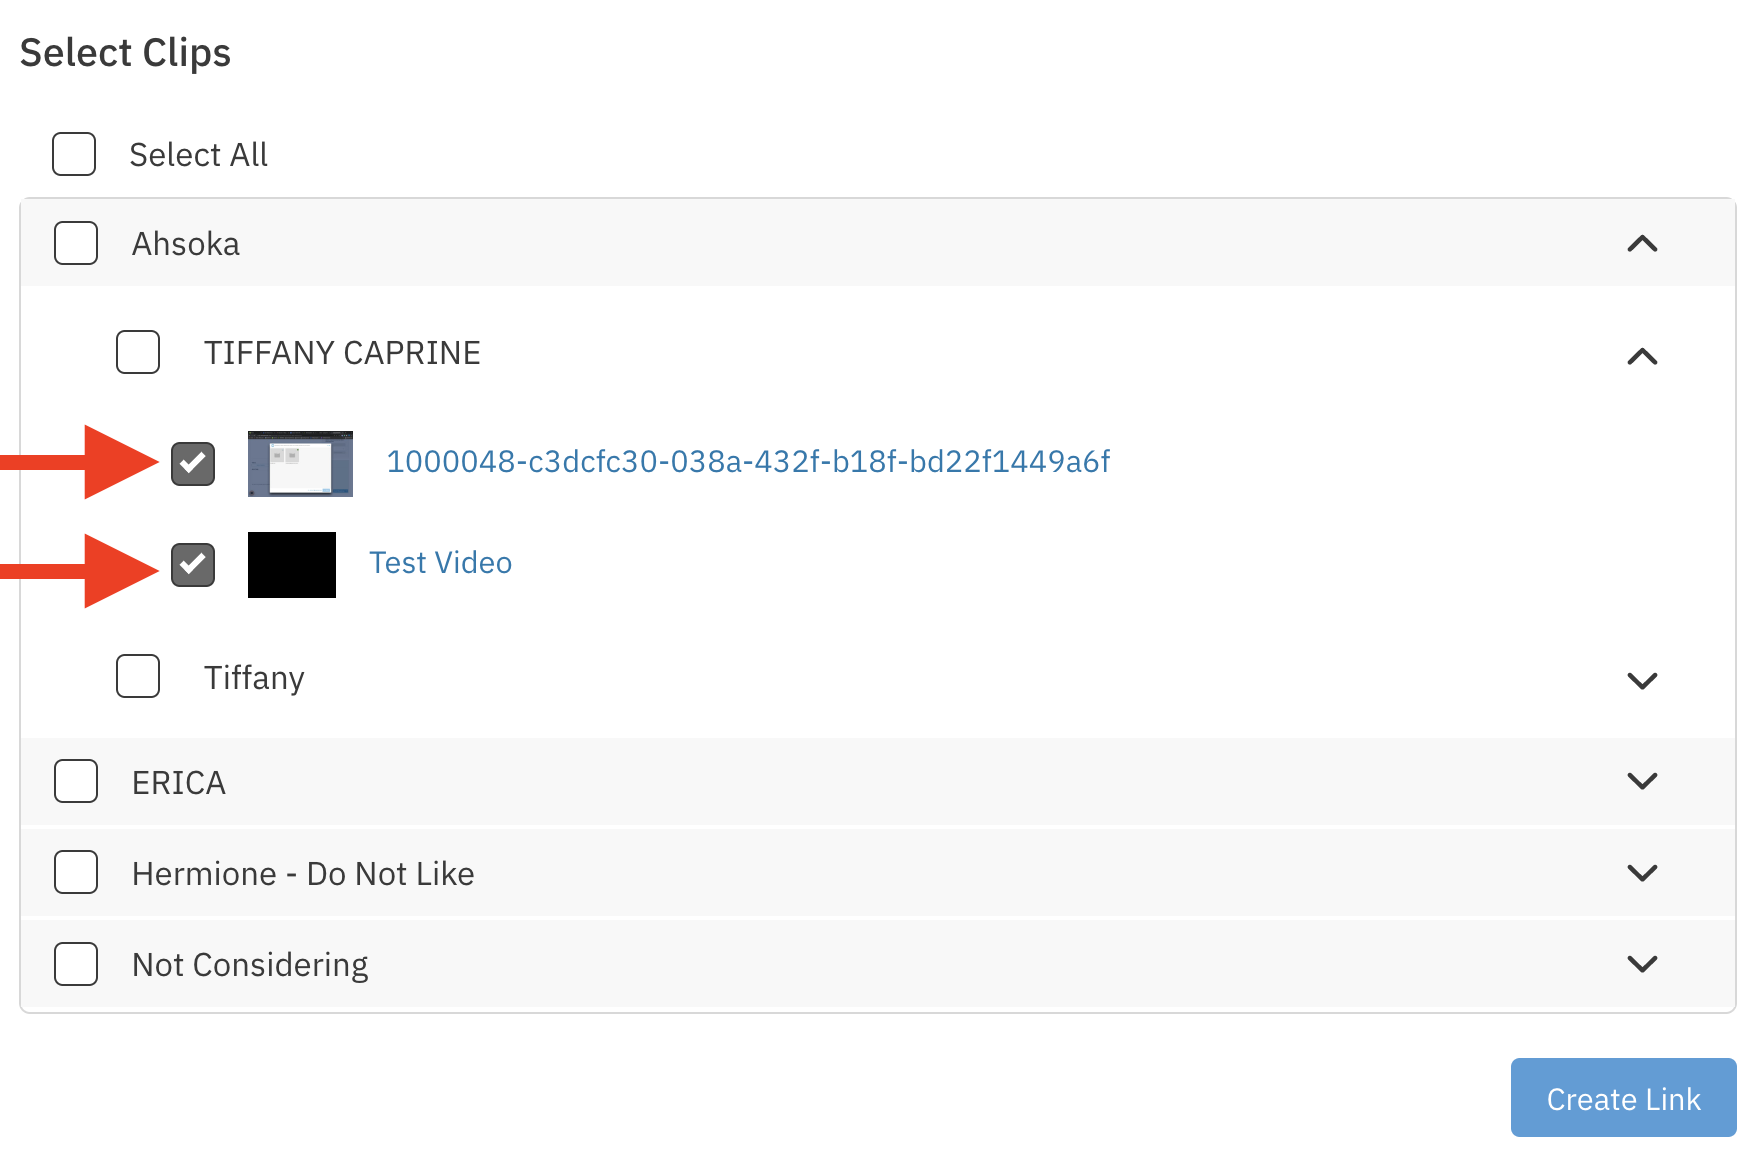The width and height of the screenshot is (1756, 1158).
Task: Check the Not Considering checkbox
Action: [x=76, y=963]
